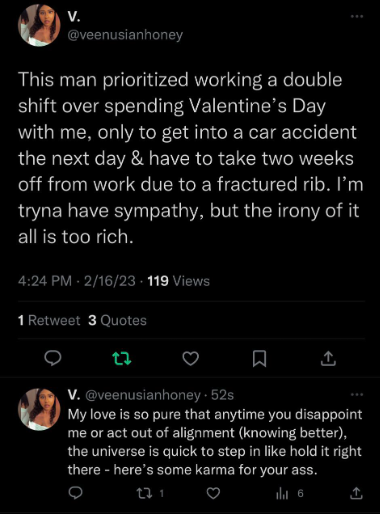380x514 pixels.
Task: Open the 3 Quotes list
Action: click(x=117, y=320)
